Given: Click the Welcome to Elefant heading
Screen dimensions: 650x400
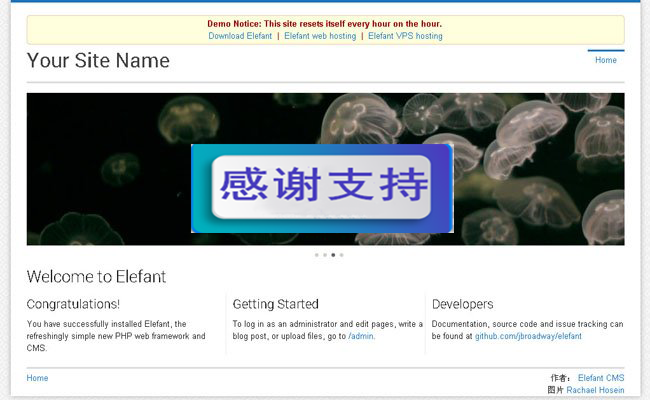Looking at the screenshot, I should (x=96, y=277).
